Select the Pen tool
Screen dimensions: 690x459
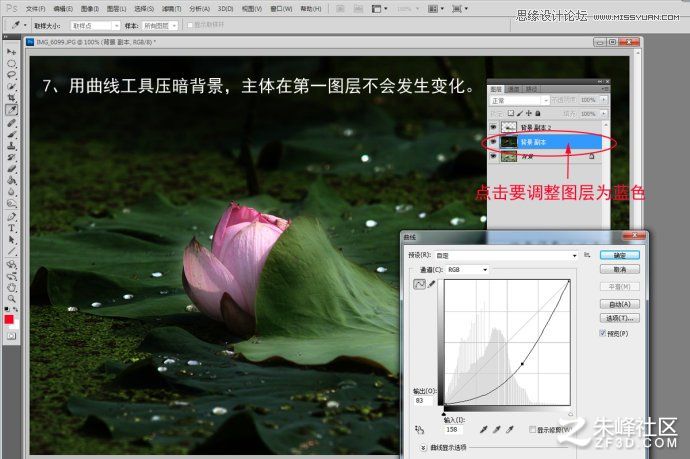11,217
